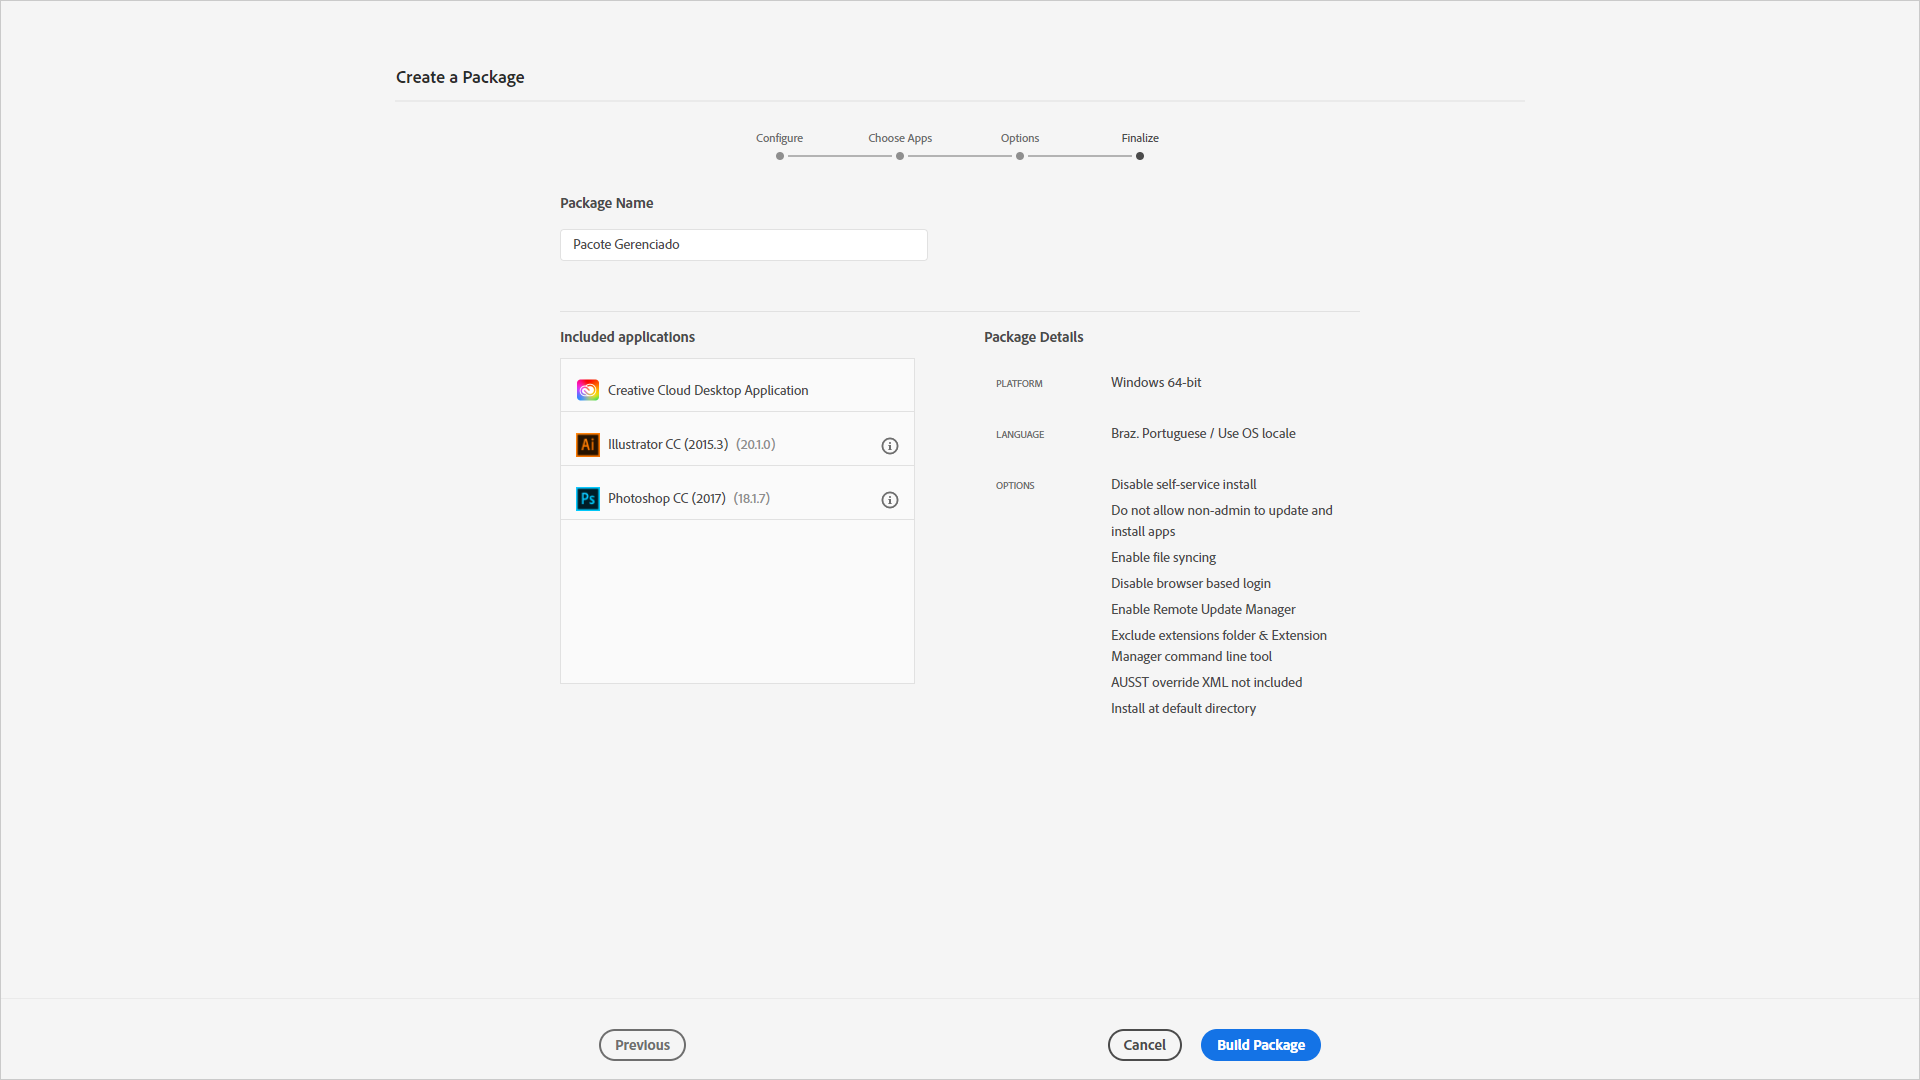Click the AUSST override XML not included text
This screenshot has width=1920, height=1080.
pyautogui.click(x=1207, y=682)
